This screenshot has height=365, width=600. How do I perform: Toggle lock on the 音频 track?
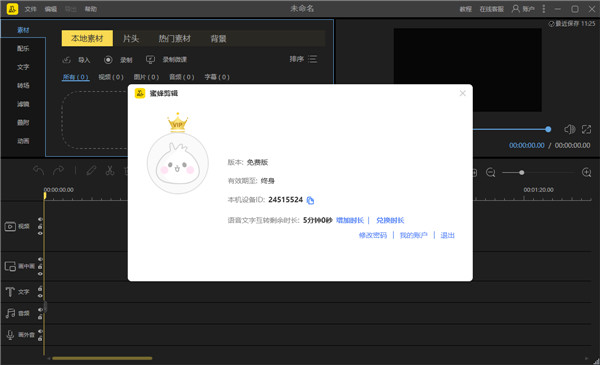pos(40,317)
